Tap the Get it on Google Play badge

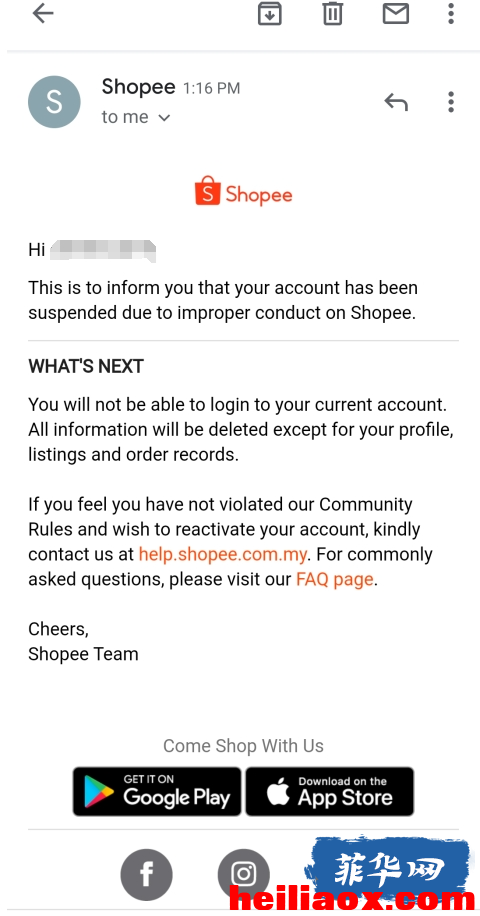pos(156,791)
